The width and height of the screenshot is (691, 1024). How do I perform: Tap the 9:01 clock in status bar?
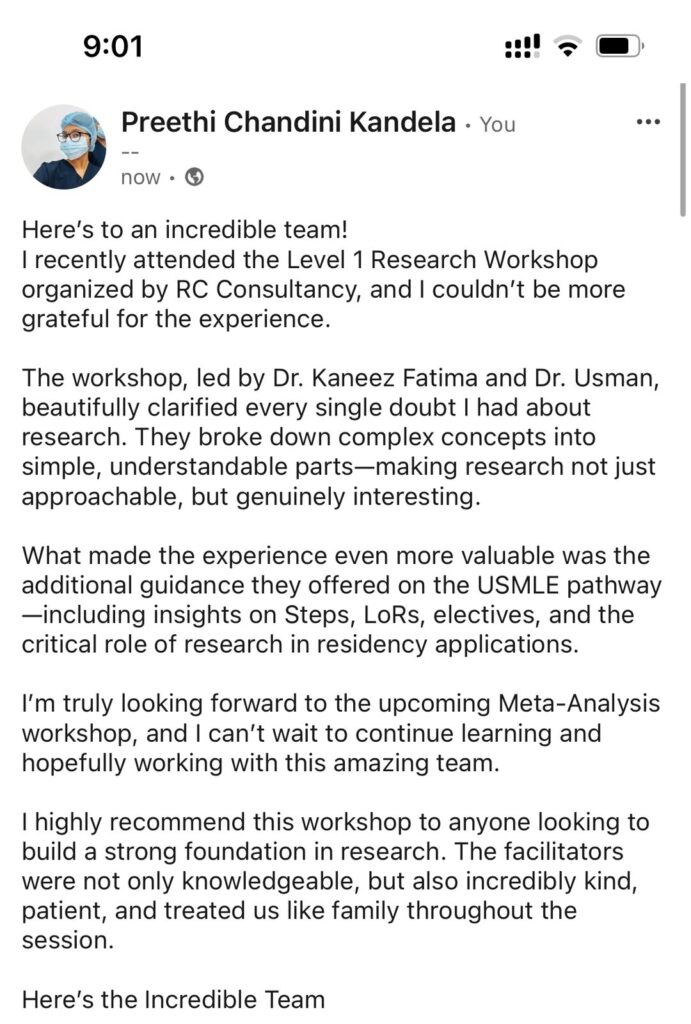click(x=113, y=46)
